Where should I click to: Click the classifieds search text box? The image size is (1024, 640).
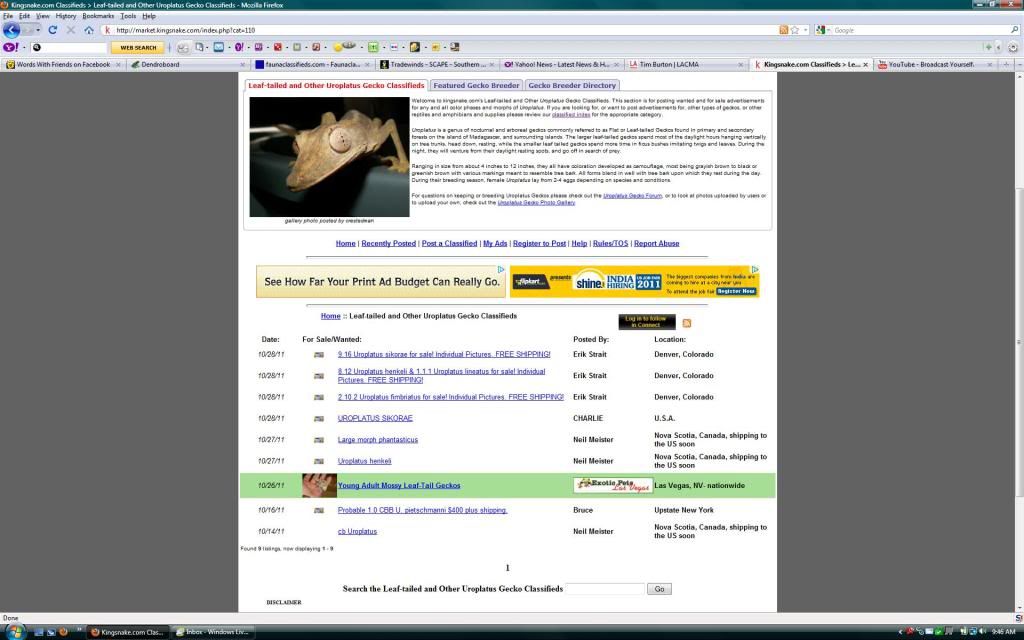click(x=605, y=589)
